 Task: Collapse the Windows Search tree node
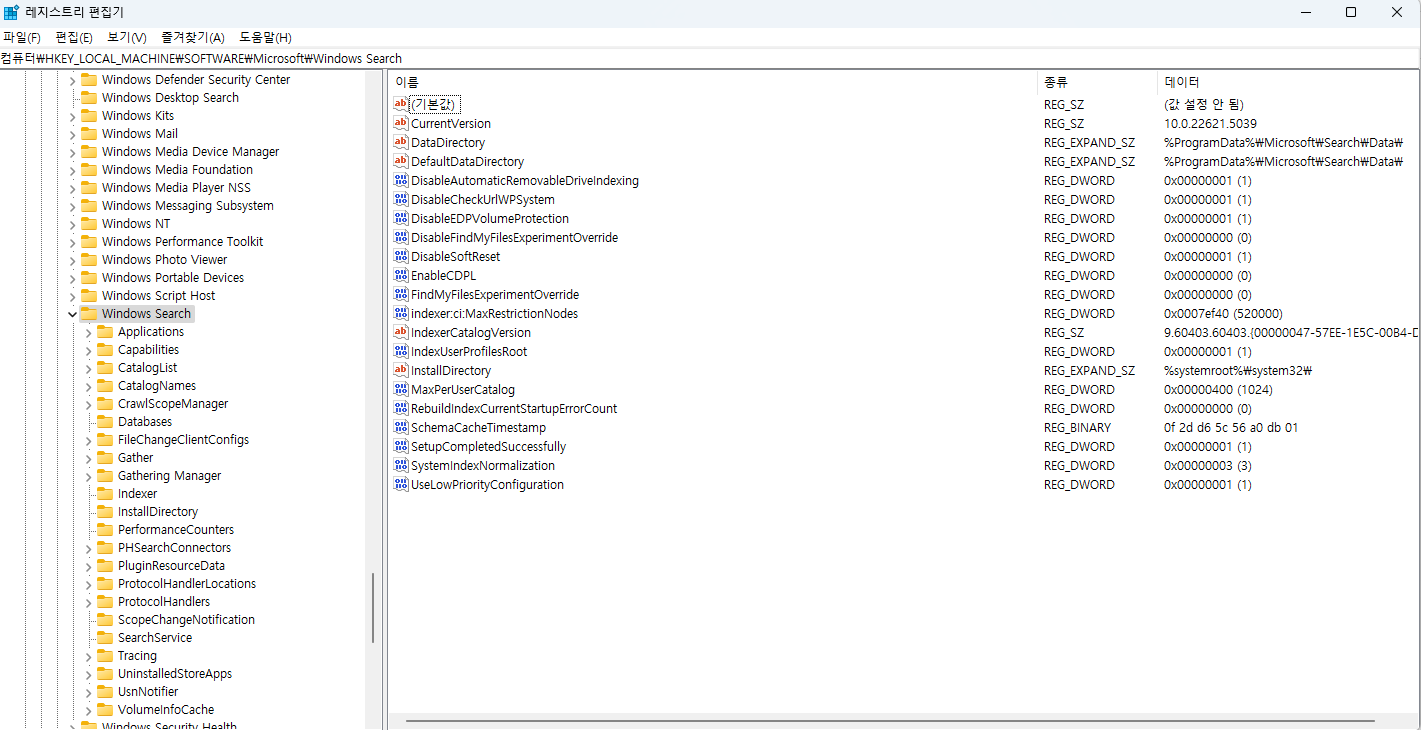click(72, 314)
